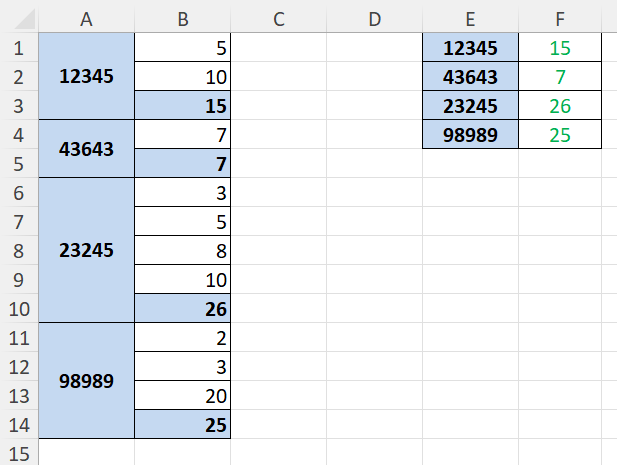Click bold subtotal 15 in cell B3
The width and height of the screenshot is (617, 465).
coord(183,105)
